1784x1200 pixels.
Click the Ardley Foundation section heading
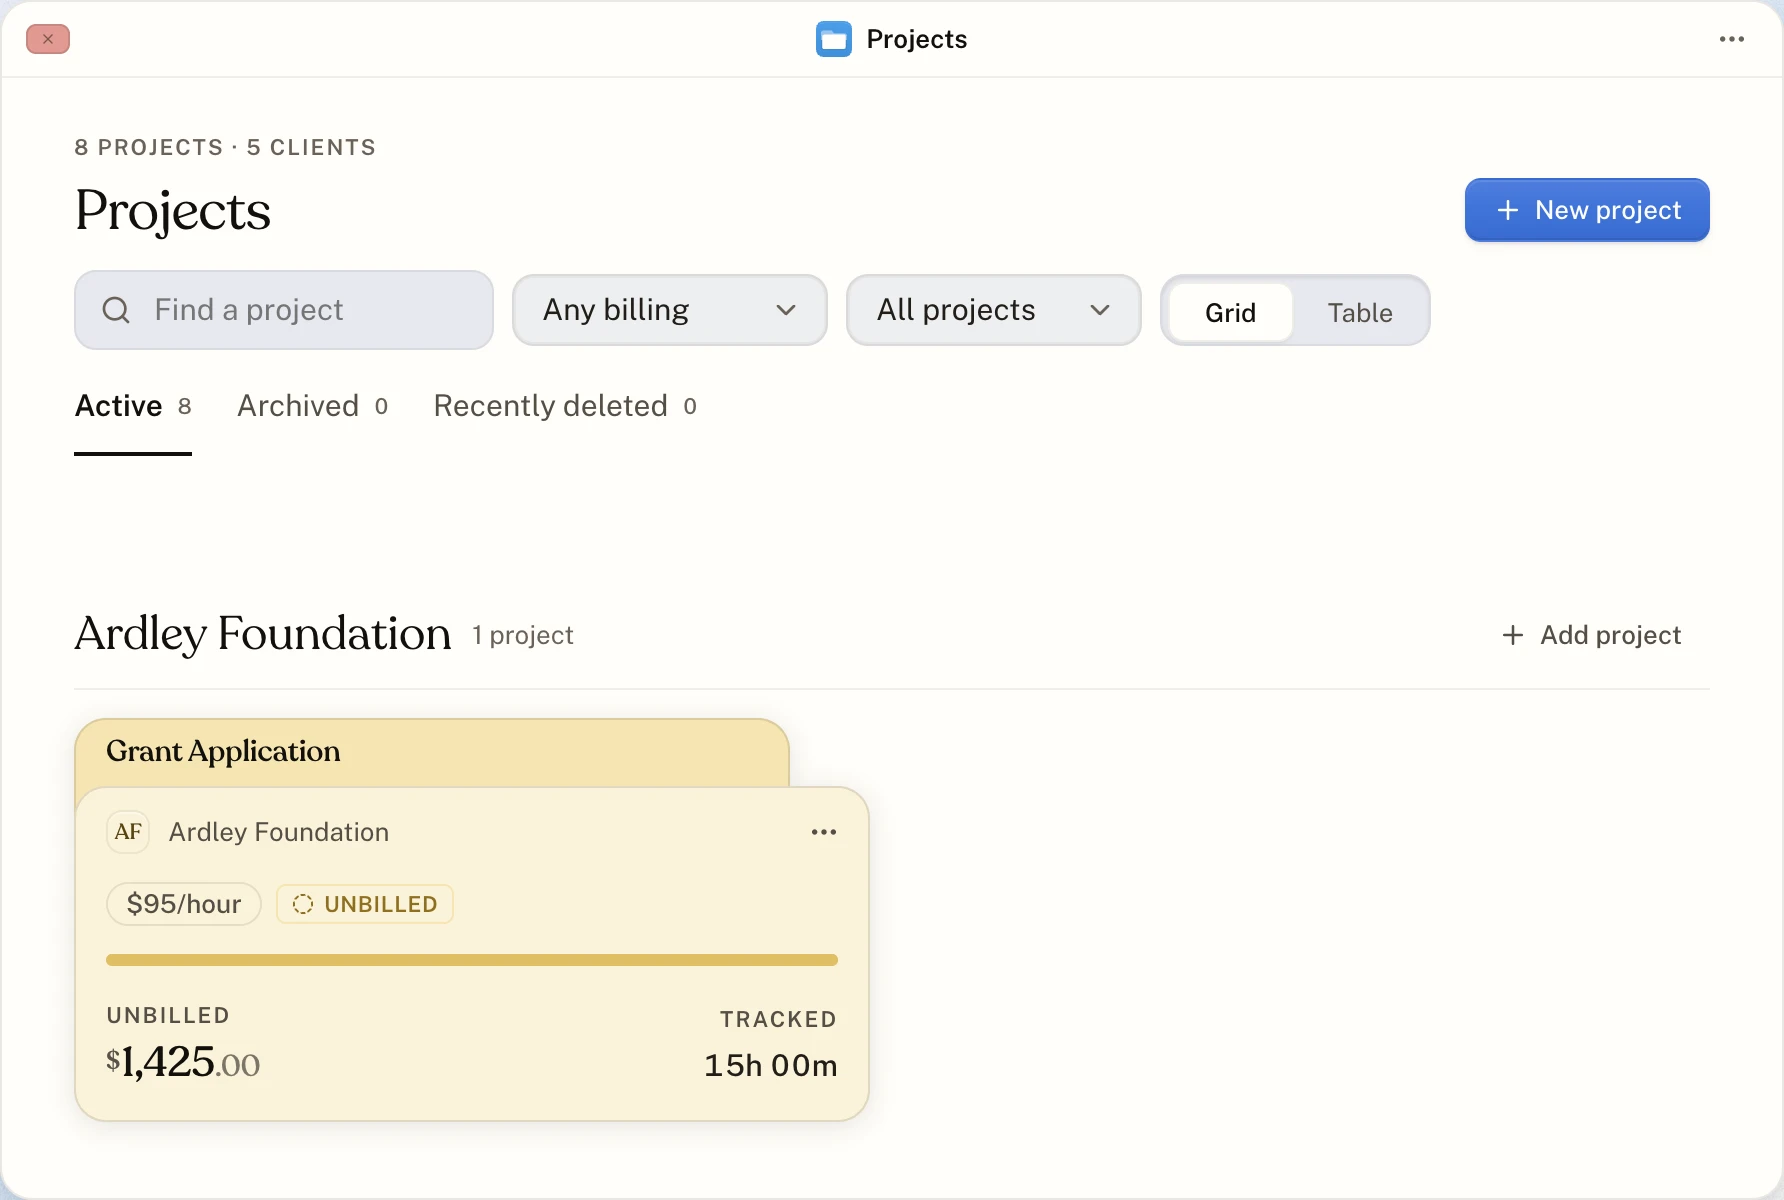[263, 634]
